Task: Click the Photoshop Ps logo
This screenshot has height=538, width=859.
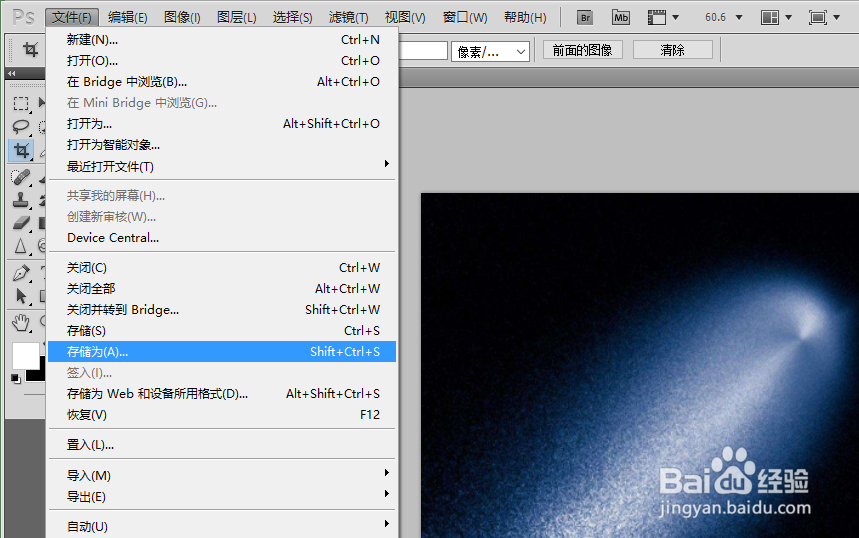Action: (x=23, y=17)
